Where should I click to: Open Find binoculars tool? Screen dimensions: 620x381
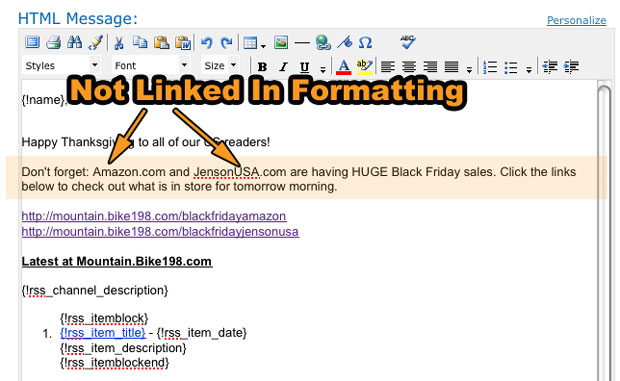pyautogui.click(x=74, y=42)
